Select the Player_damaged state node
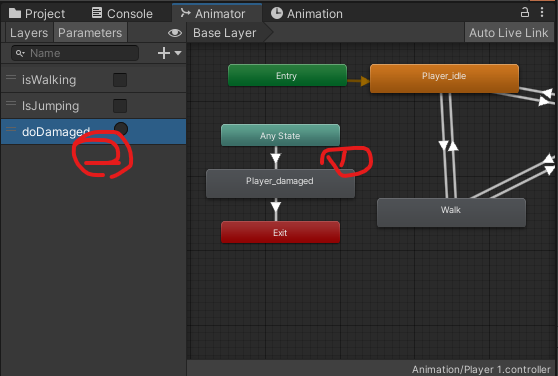The image size is (558, 376). (x=280, y=184)
